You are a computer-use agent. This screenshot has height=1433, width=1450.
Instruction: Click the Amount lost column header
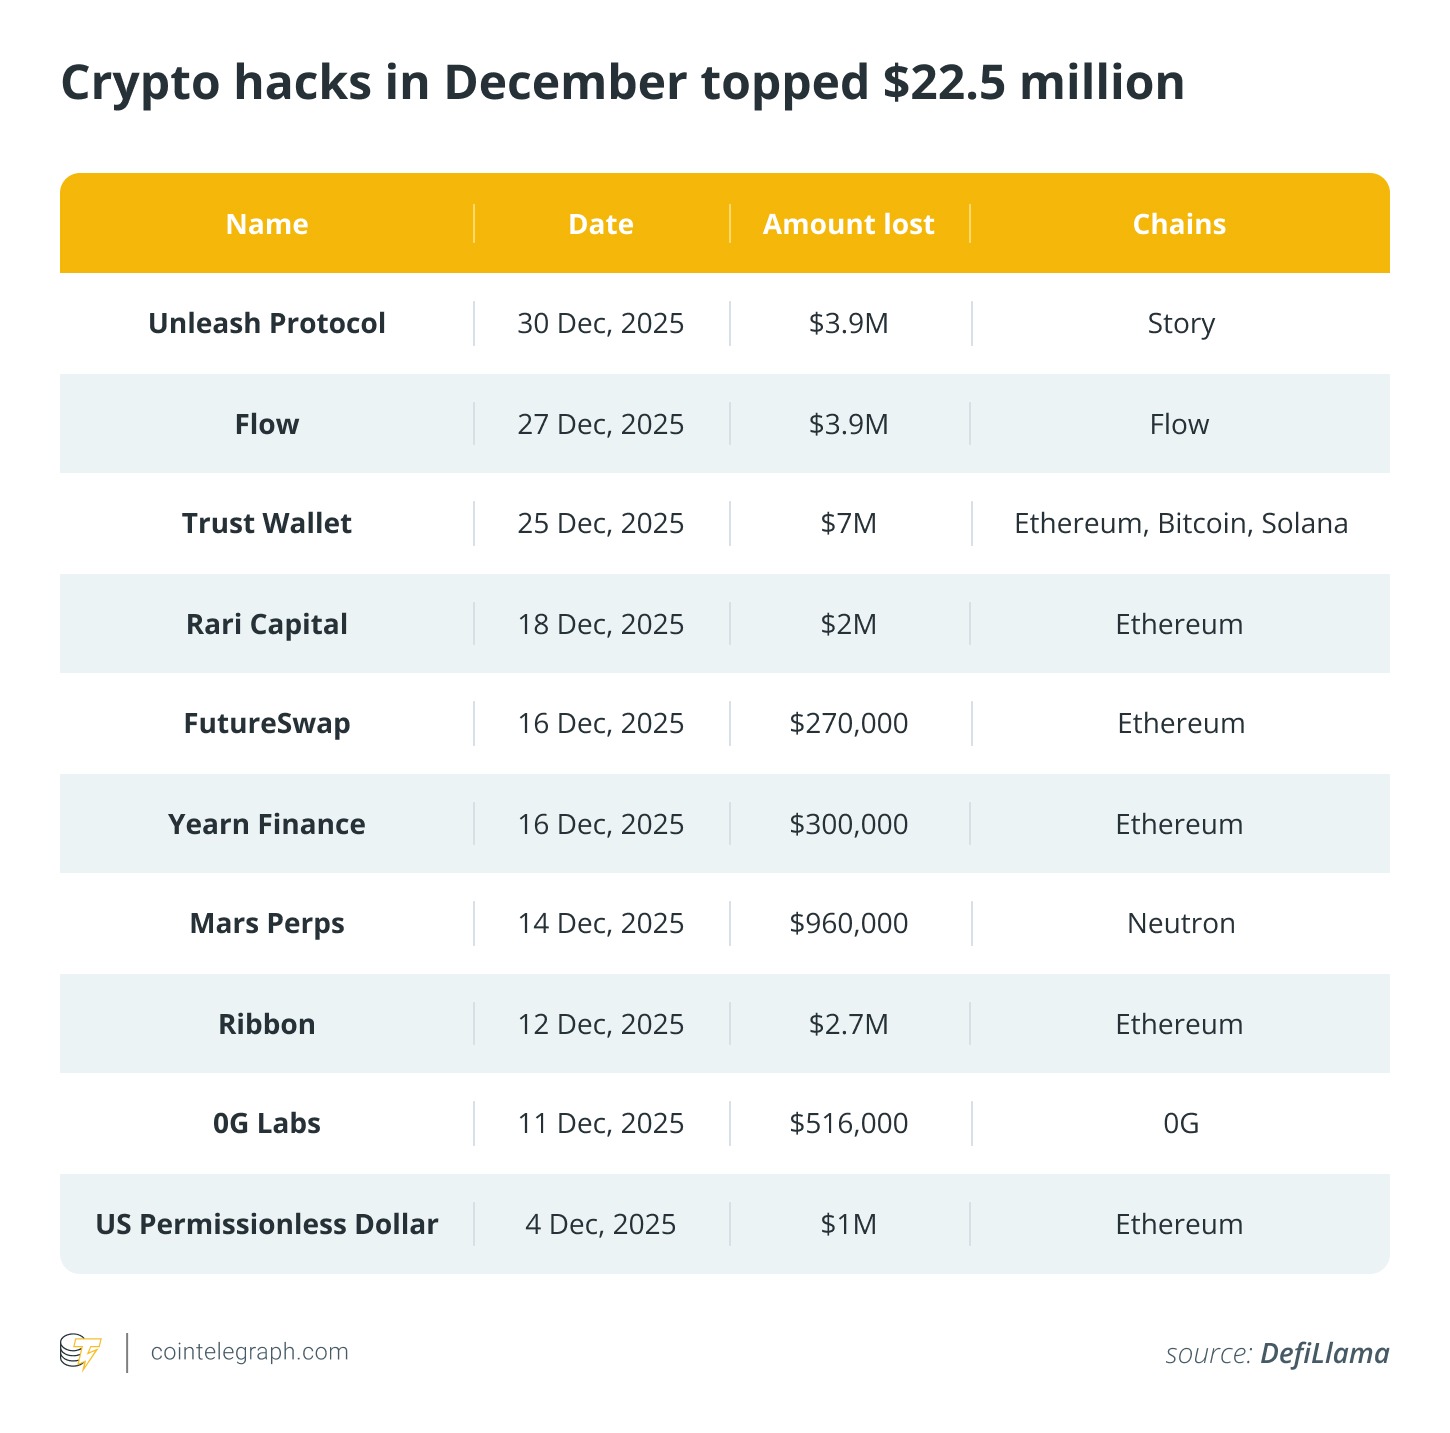point(849,224)
